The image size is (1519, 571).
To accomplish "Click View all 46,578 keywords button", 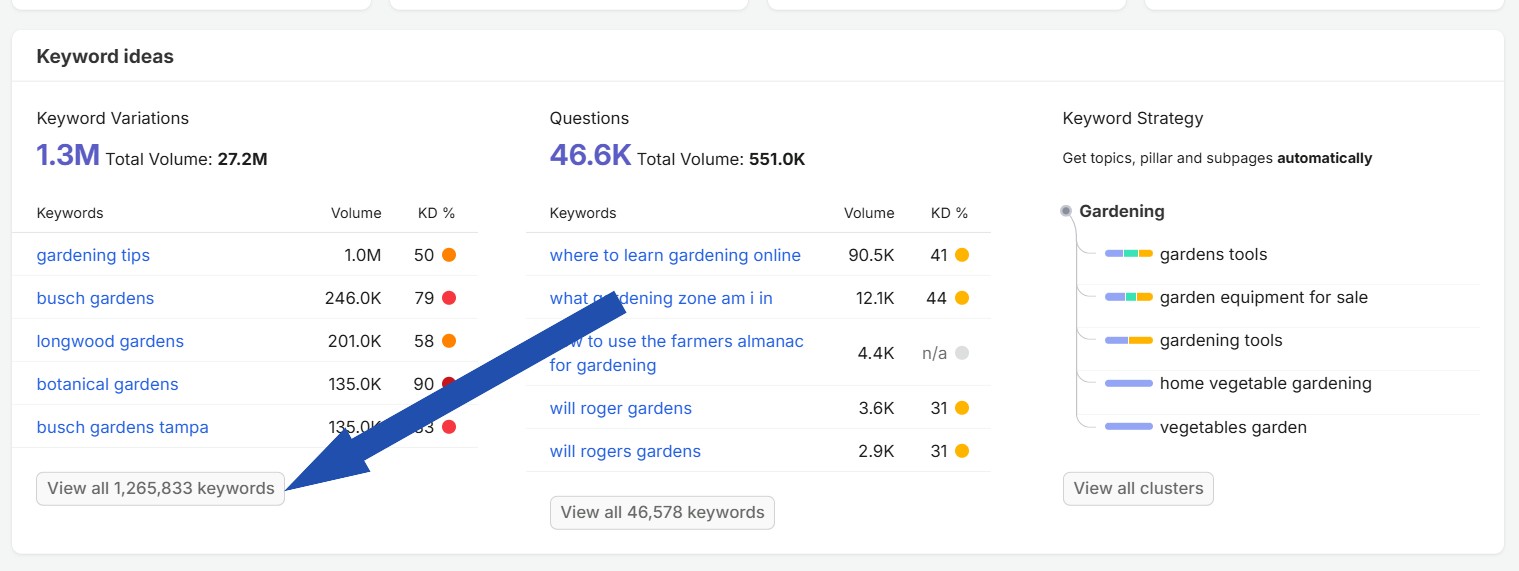I will (662, 512).
